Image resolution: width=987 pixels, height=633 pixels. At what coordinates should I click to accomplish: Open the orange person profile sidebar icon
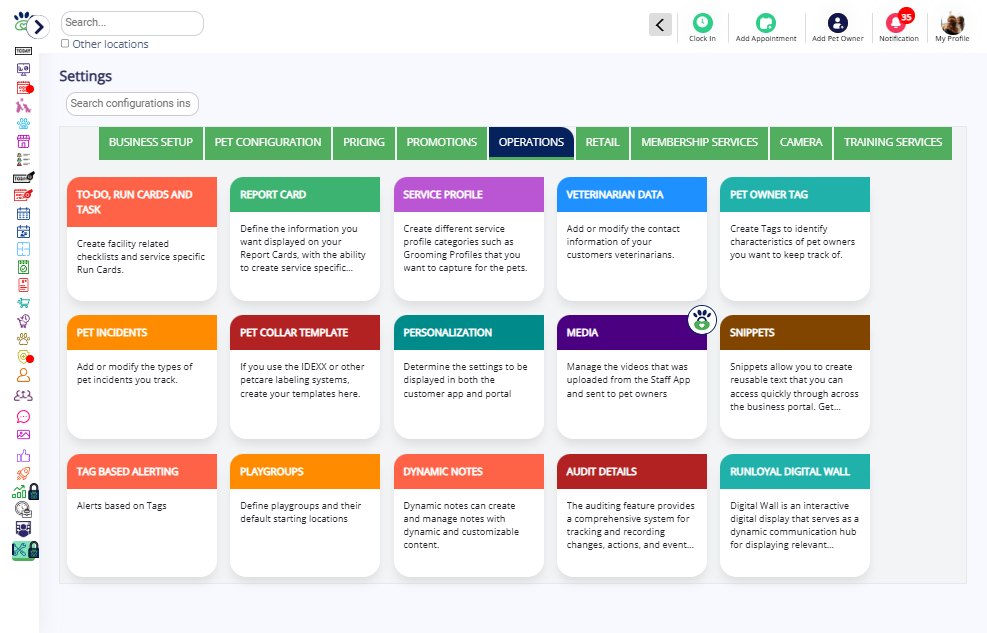coord(23,376)
